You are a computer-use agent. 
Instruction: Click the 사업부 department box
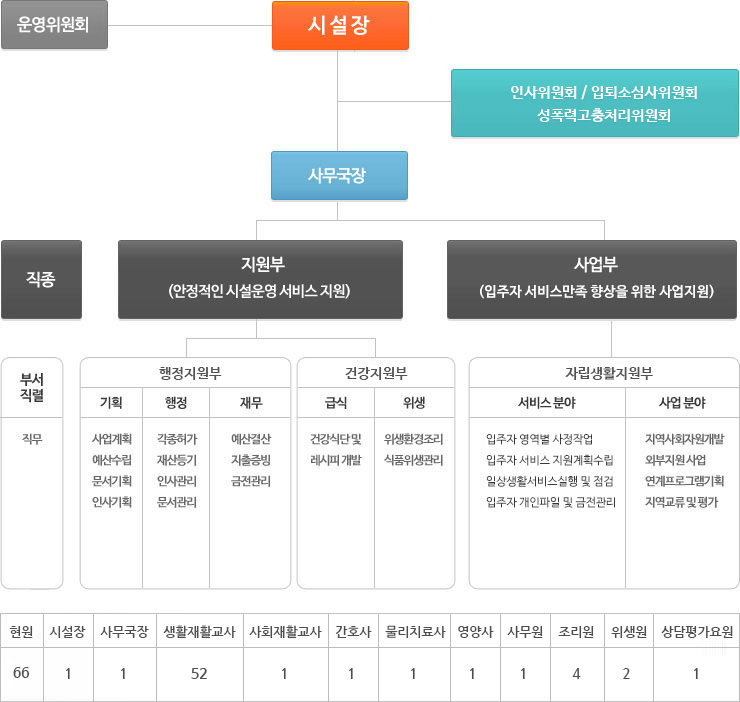click(x=595, y=279)
